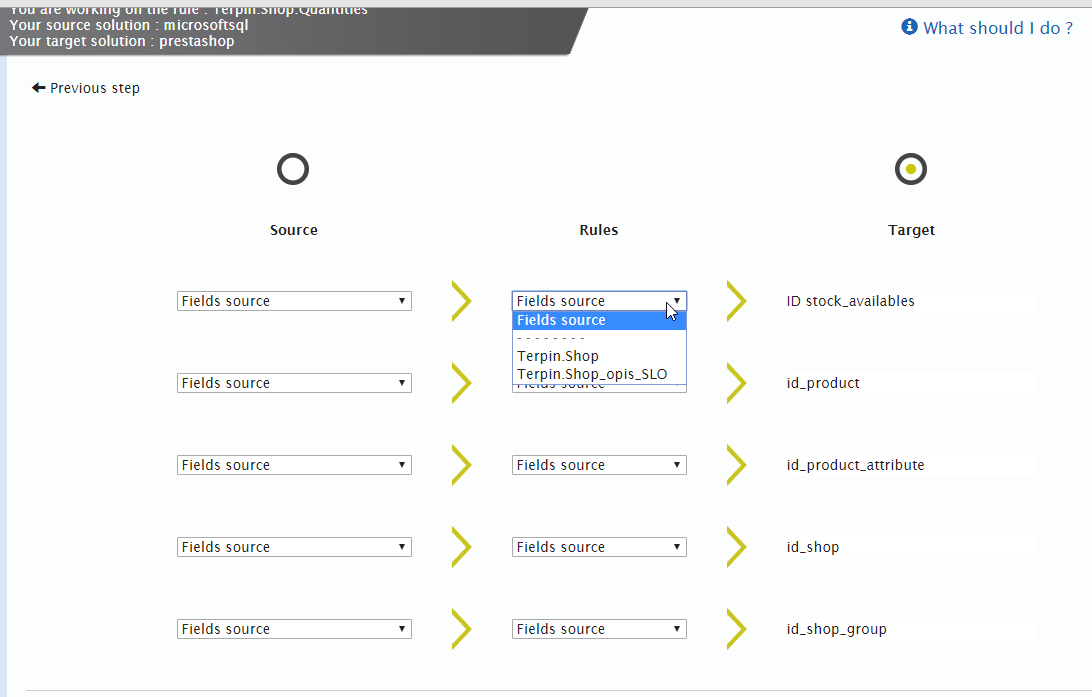
Task: Click the yellow chevron pointing to id_product_attribute
Action: (x=737, y=464)
